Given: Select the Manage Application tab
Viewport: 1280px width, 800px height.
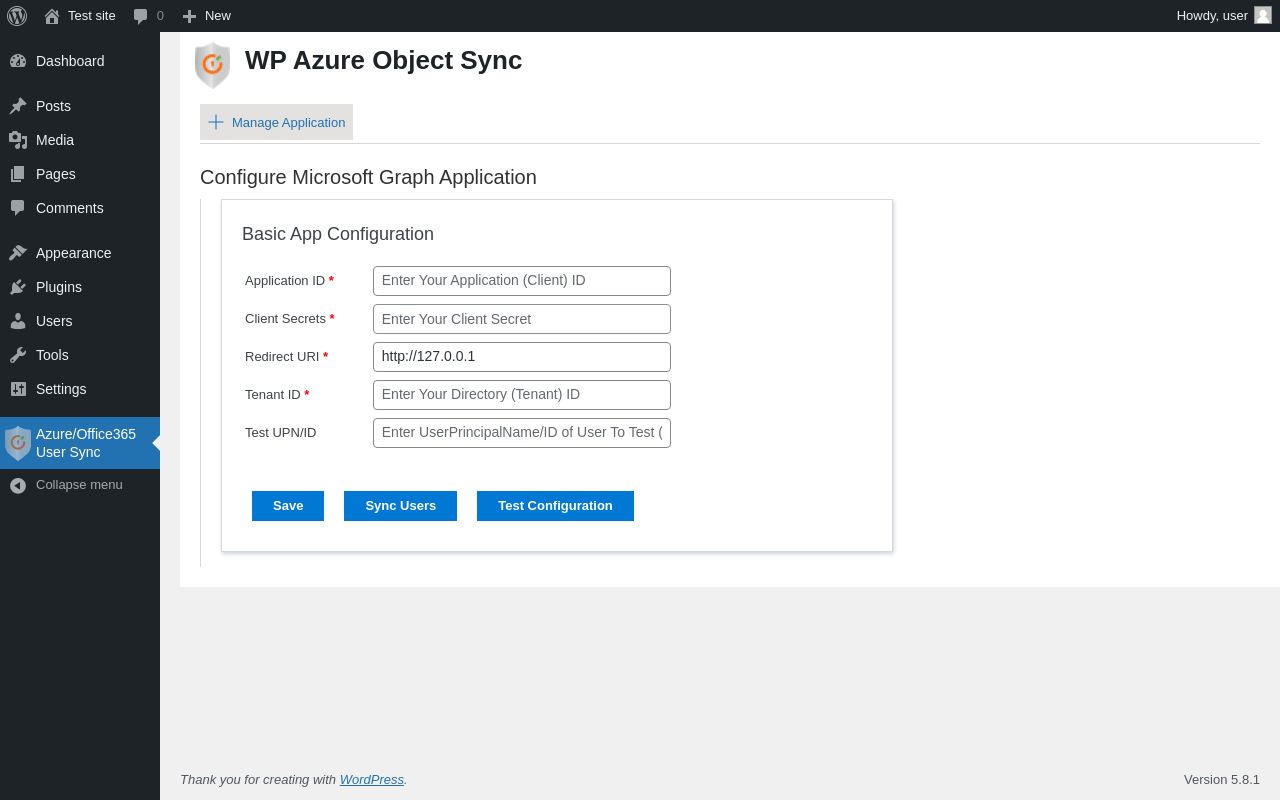Looking at the screenshot, I should [x=277, y=122].
